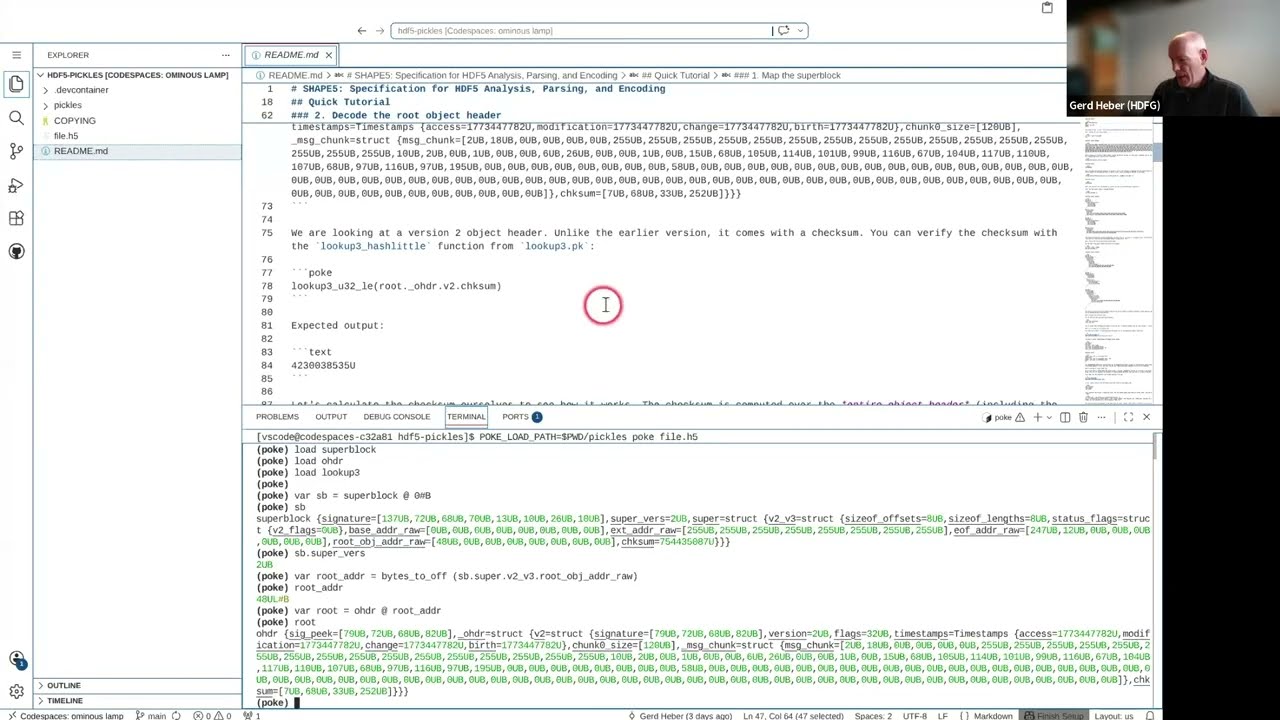The width and height of the screenshot is (1280, 720).
Task: Click the Gerd Heber git blame status
Action: coord(680,716)
